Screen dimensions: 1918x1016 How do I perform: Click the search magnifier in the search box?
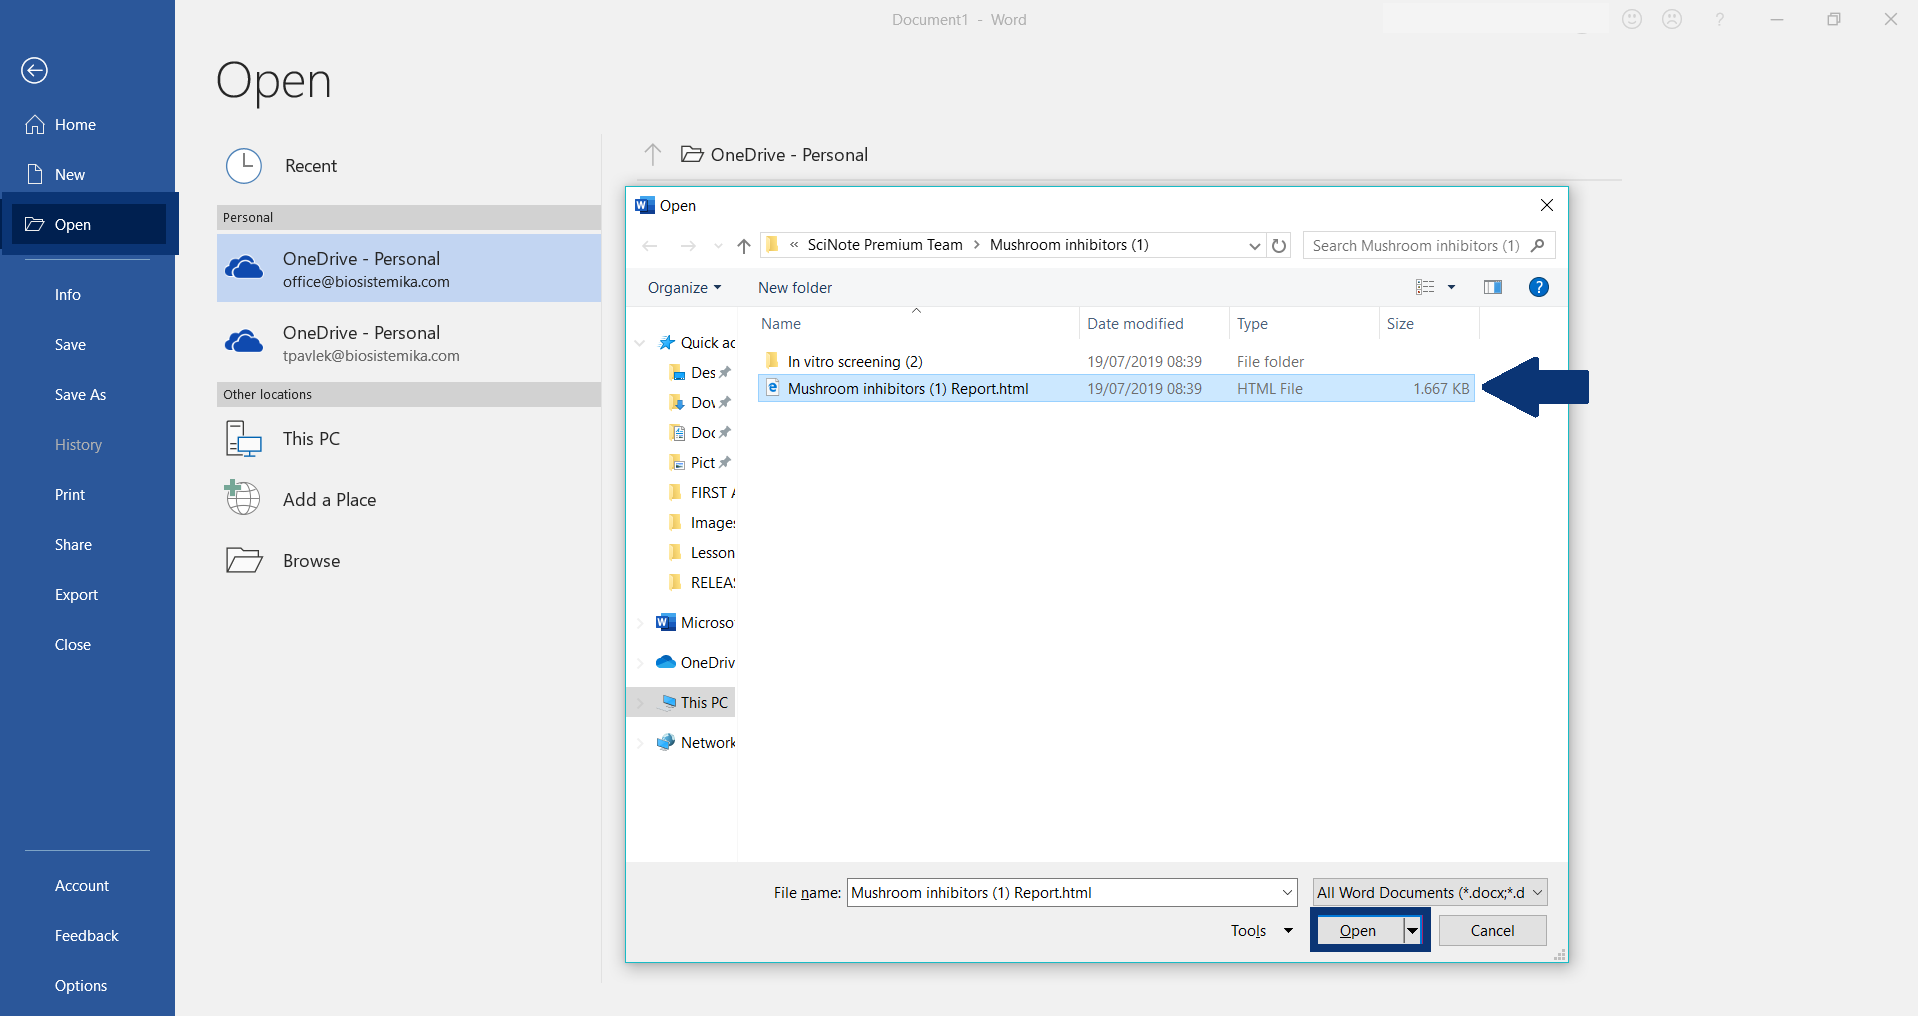click(1535, 245)
